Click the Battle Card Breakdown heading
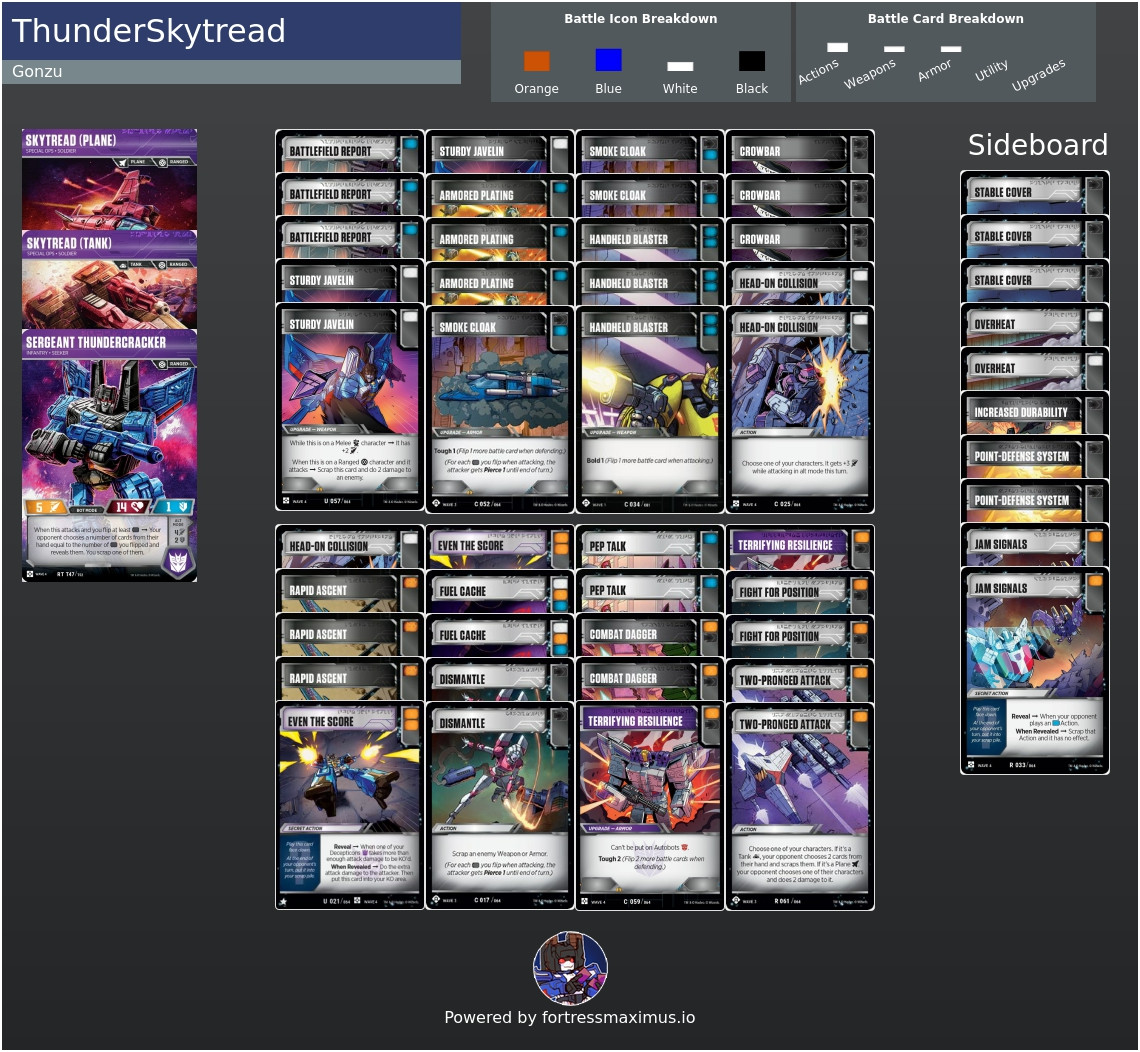Viewport: 1140px width, 1052px height. point(945,19)
